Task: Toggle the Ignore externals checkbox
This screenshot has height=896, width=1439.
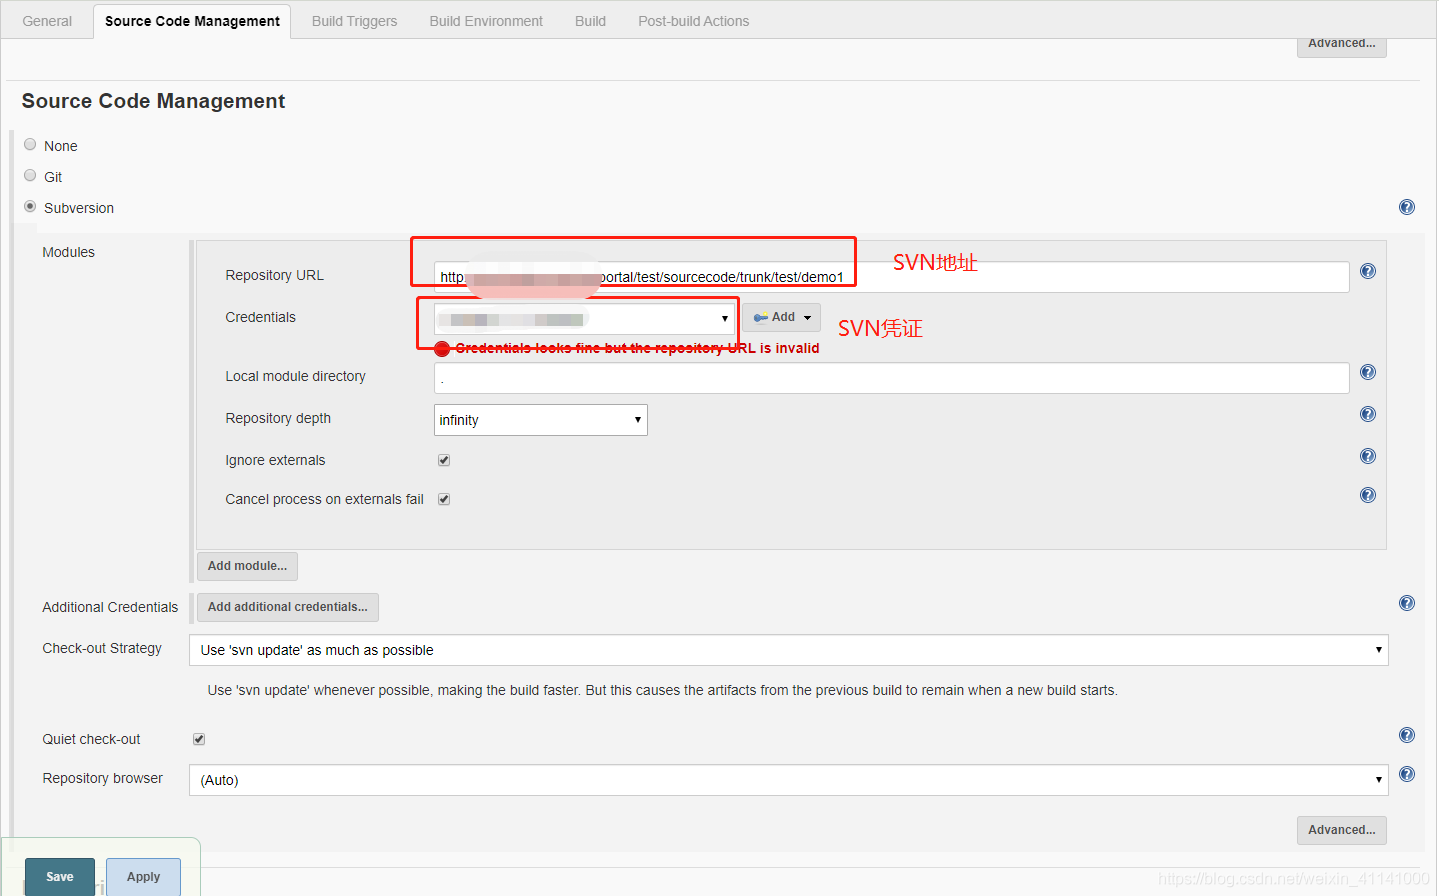Action: point(444,460)
